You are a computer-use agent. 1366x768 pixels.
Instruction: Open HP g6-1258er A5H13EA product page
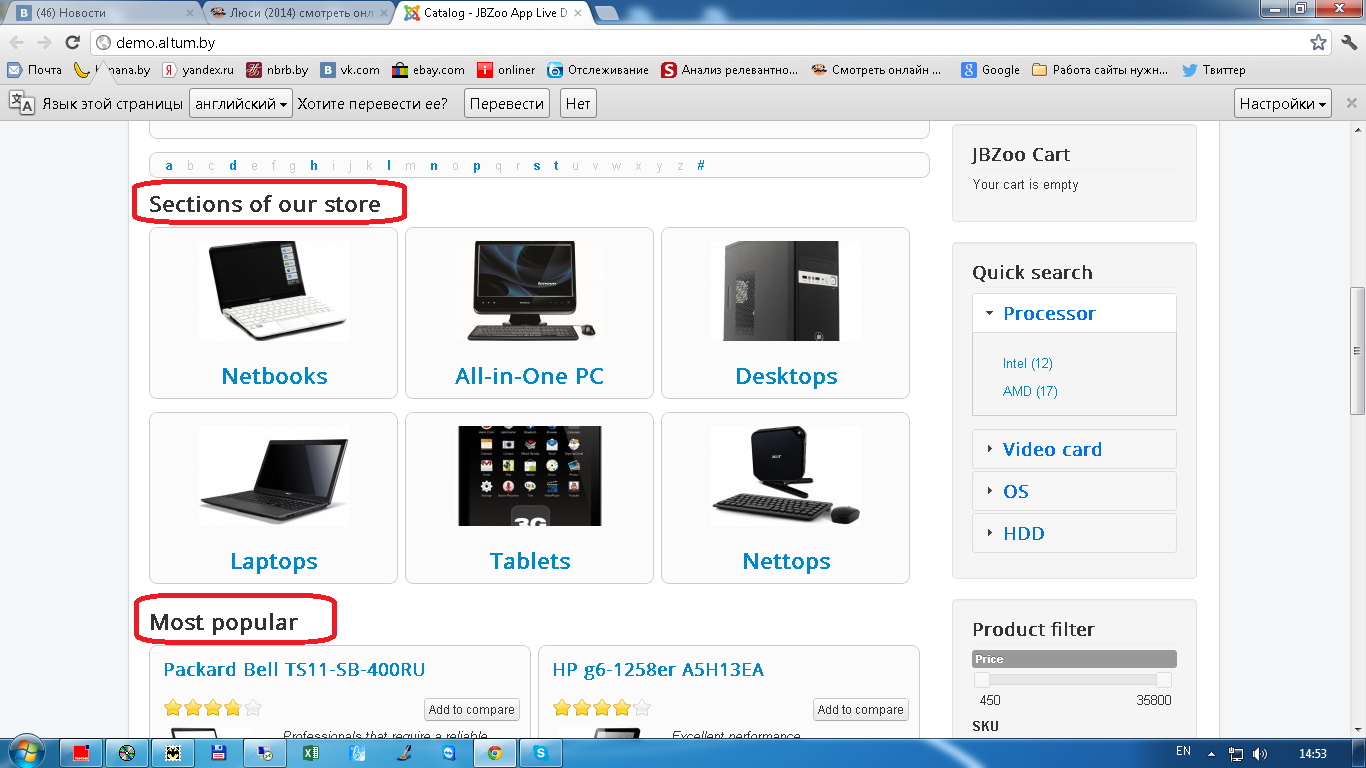658,669
